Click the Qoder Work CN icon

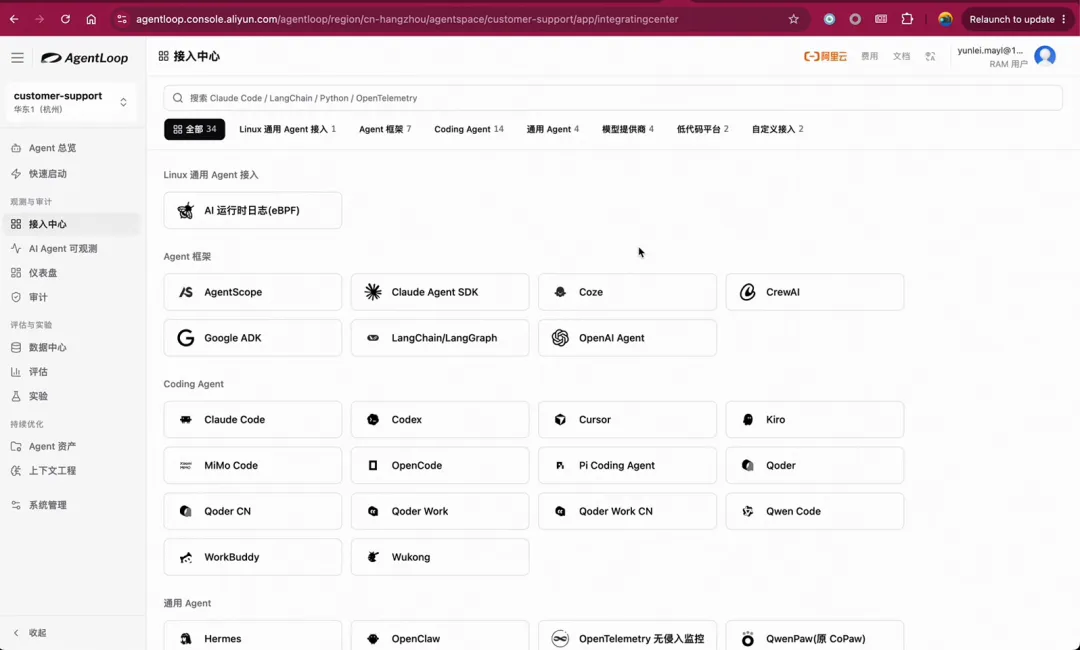(560, 512)
